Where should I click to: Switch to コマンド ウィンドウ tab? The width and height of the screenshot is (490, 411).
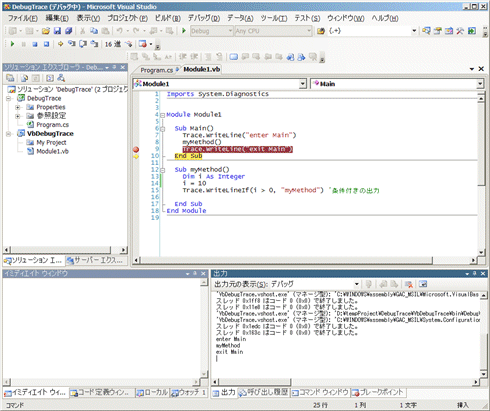(x=320, y=392)
